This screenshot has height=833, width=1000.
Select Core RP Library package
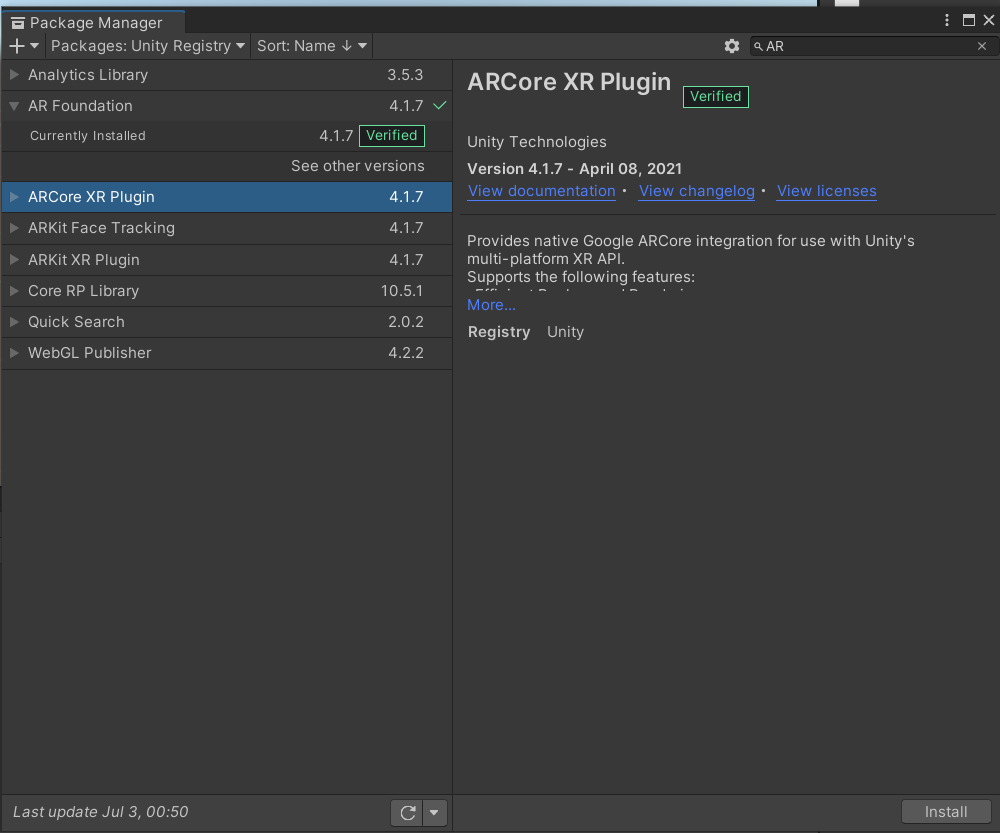(227, 291)
